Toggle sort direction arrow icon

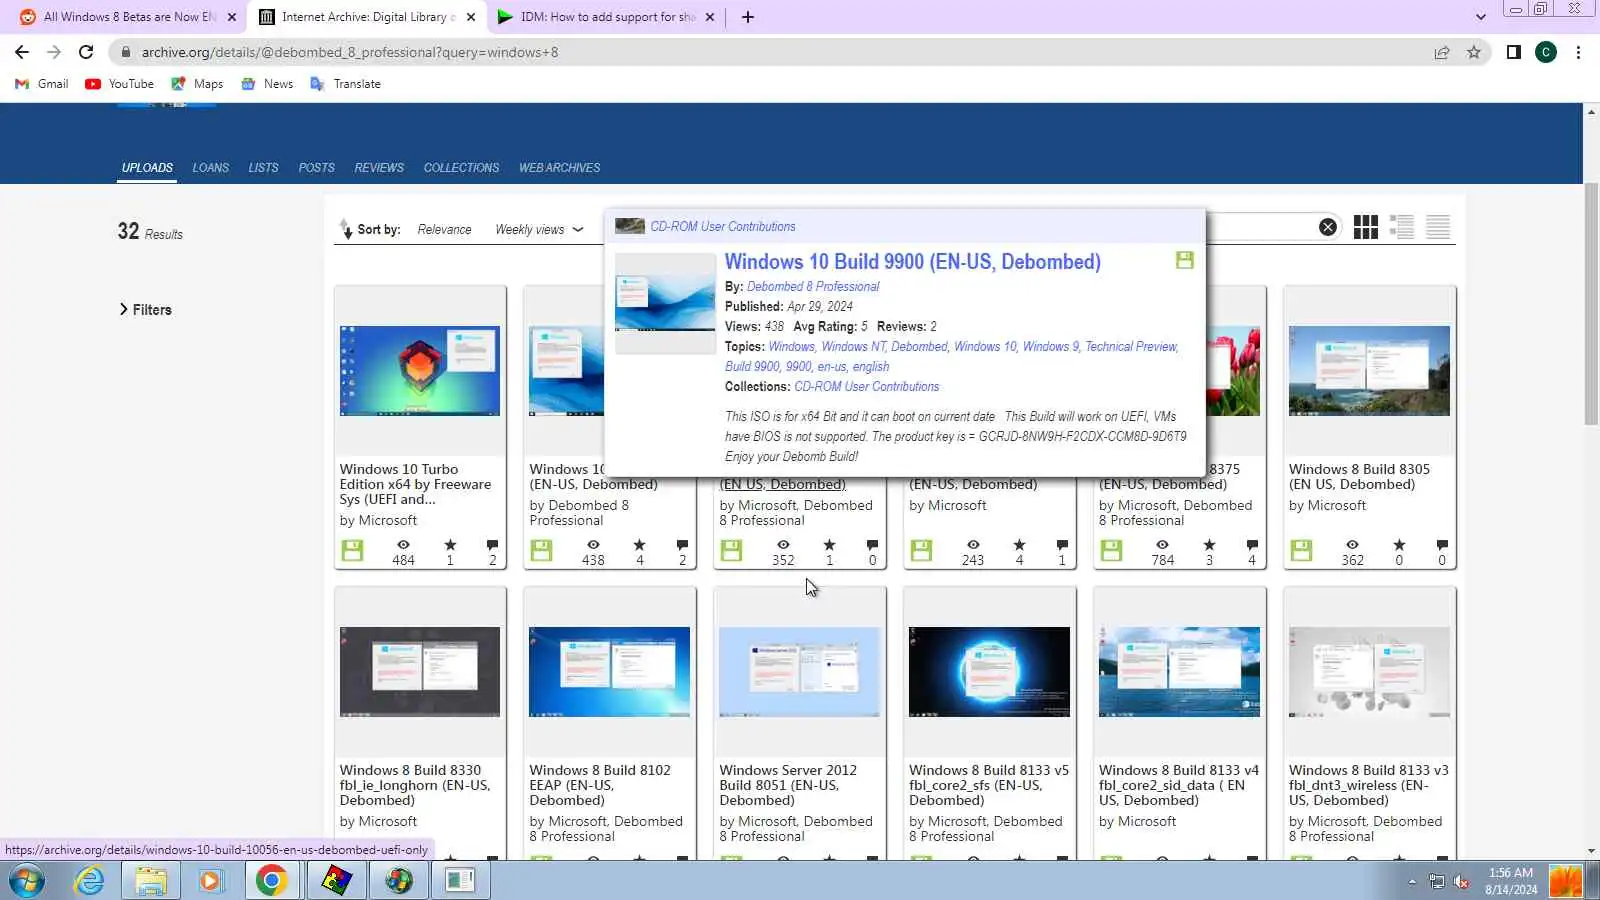[346, 229]
